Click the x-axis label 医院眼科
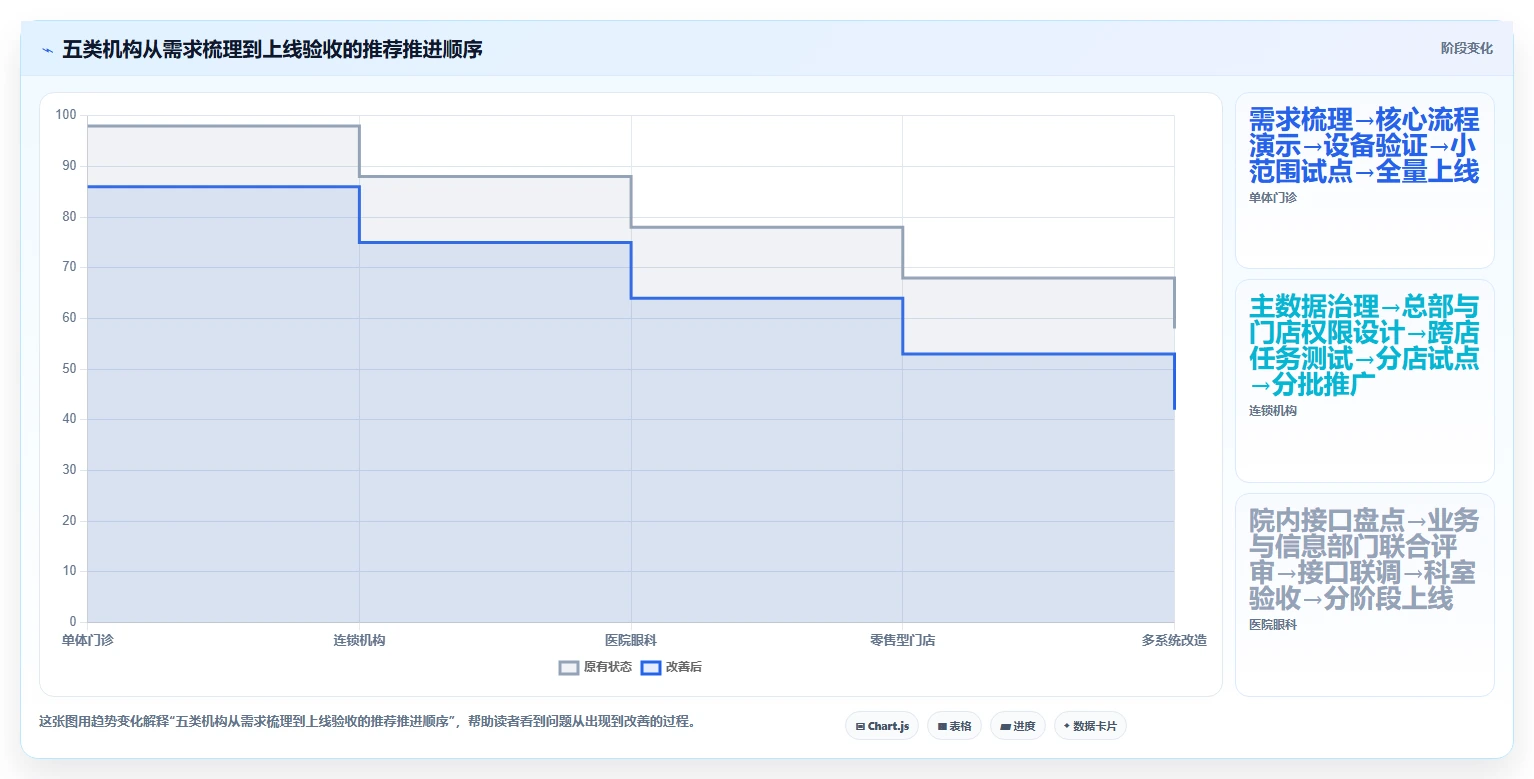 pos(631,640)
